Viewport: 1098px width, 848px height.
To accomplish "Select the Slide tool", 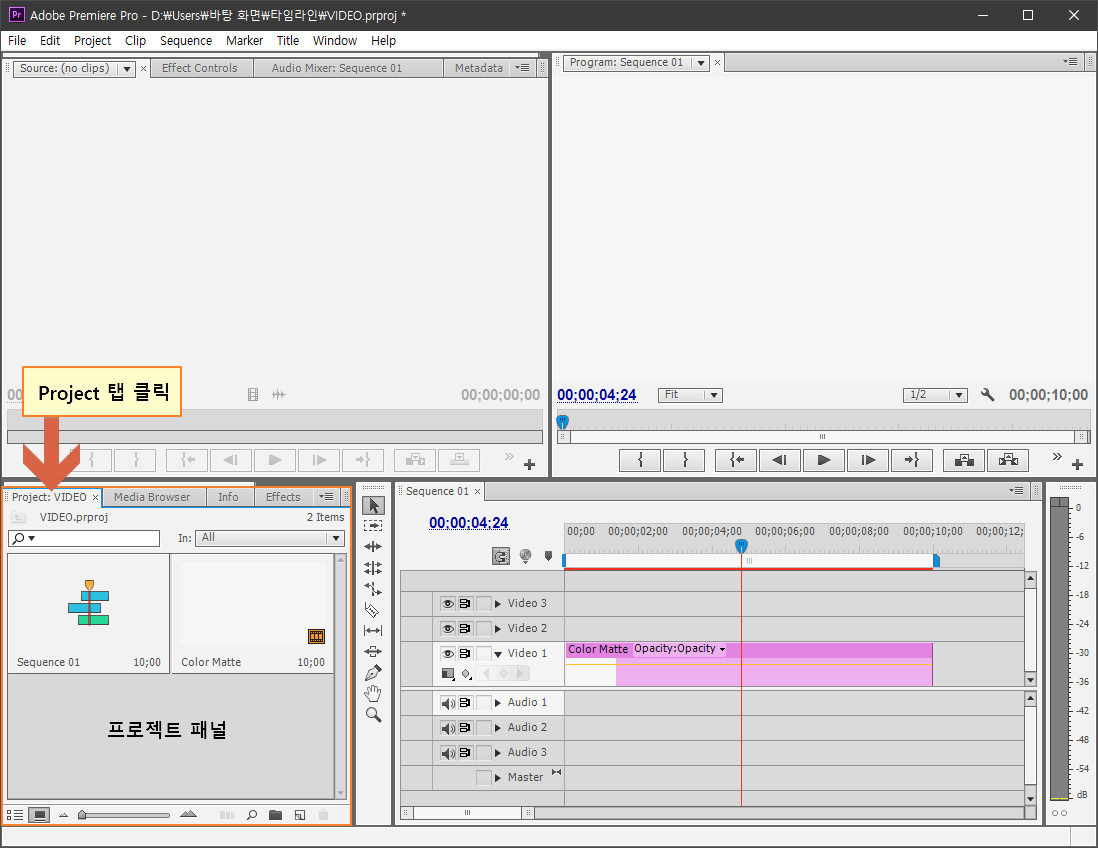I will tap(373, 651).
